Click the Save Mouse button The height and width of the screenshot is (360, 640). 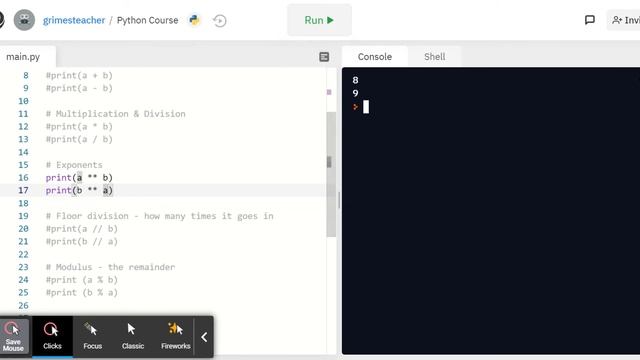(x=13, y=336)
